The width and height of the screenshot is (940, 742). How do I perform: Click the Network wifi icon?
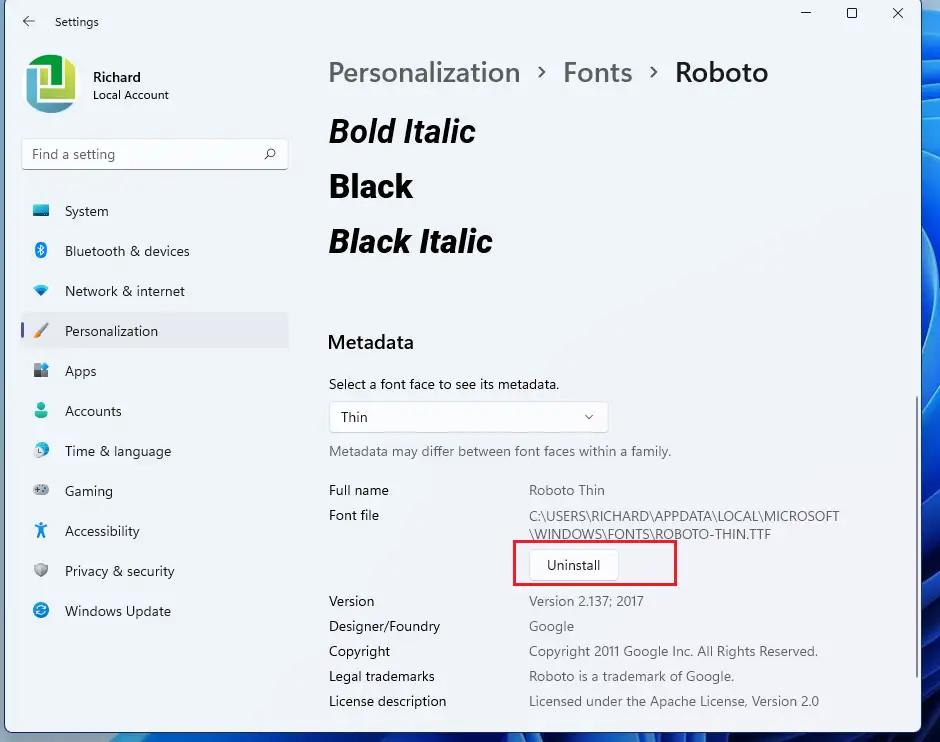coord(41,291)
